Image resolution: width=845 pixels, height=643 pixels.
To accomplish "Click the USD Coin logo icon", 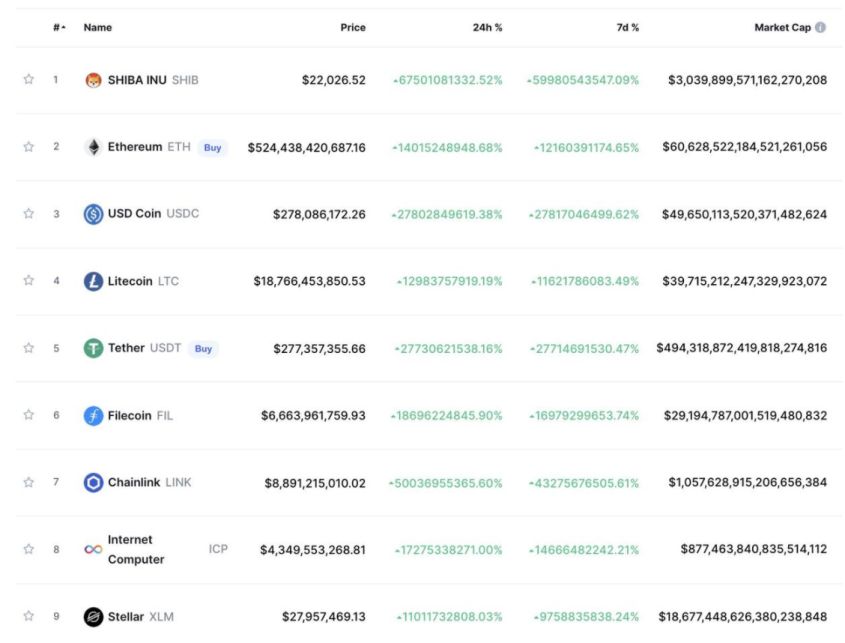I will click(x=93, y=214).
